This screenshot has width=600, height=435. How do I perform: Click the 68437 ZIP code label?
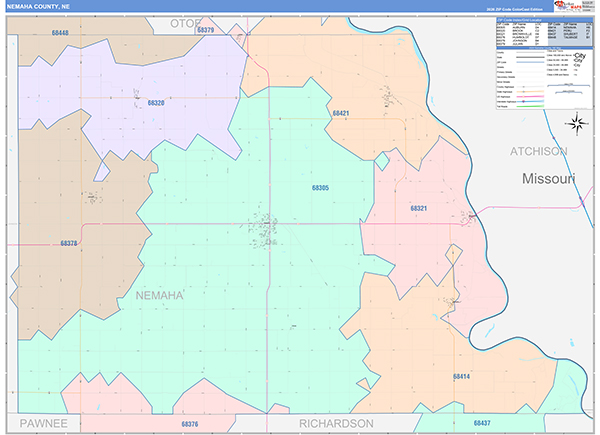click(481, 424)
